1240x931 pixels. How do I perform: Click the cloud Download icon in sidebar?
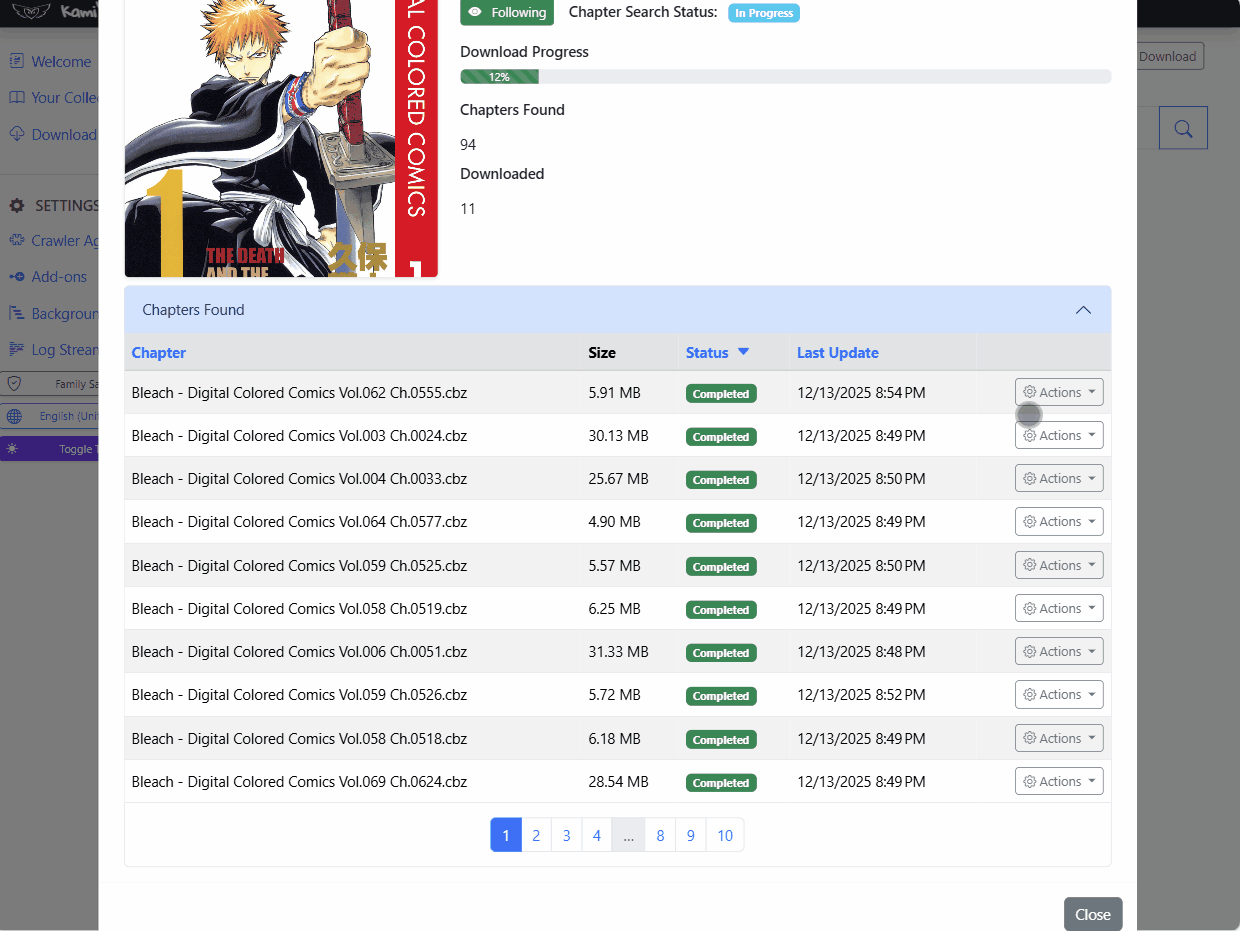tap(17, 134)
